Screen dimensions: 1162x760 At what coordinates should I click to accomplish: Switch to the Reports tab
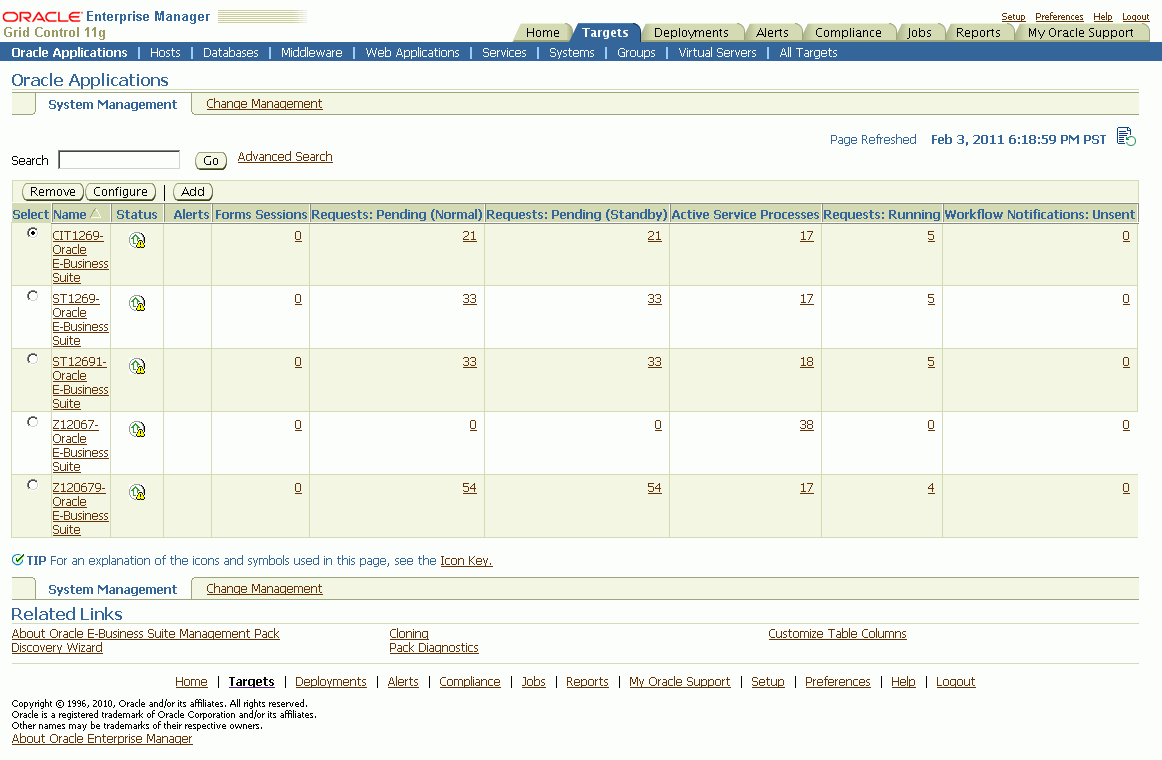click(x=977, y=33)
